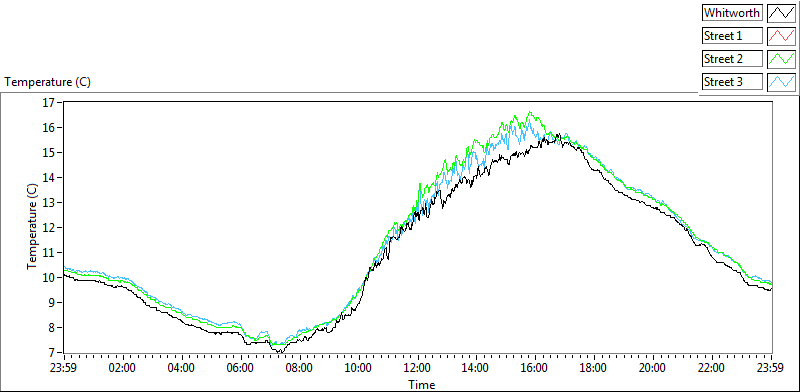Select the Street 3 legend label
800x392 pixels.
732,82
